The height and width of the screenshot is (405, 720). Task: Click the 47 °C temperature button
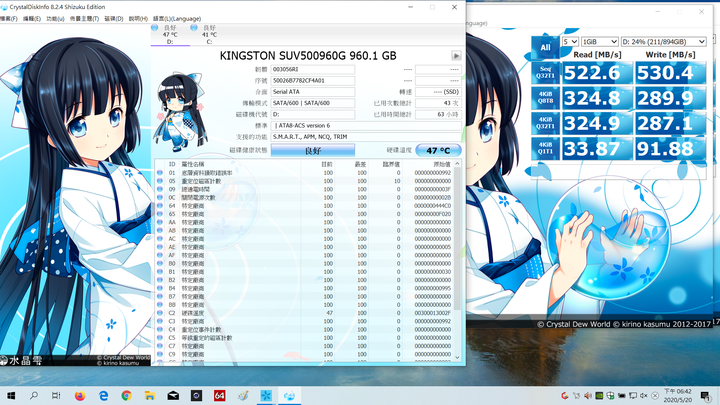point(438,150)
